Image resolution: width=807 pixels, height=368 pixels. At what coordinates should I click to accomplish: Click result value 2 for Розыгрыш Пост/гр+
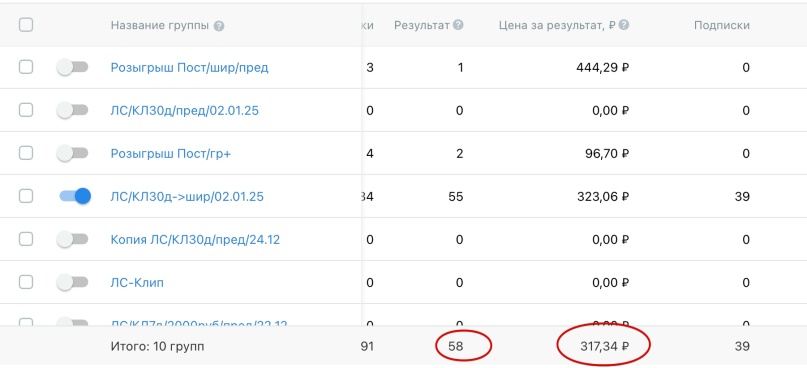pyautogui.click(x=460, y=153)
